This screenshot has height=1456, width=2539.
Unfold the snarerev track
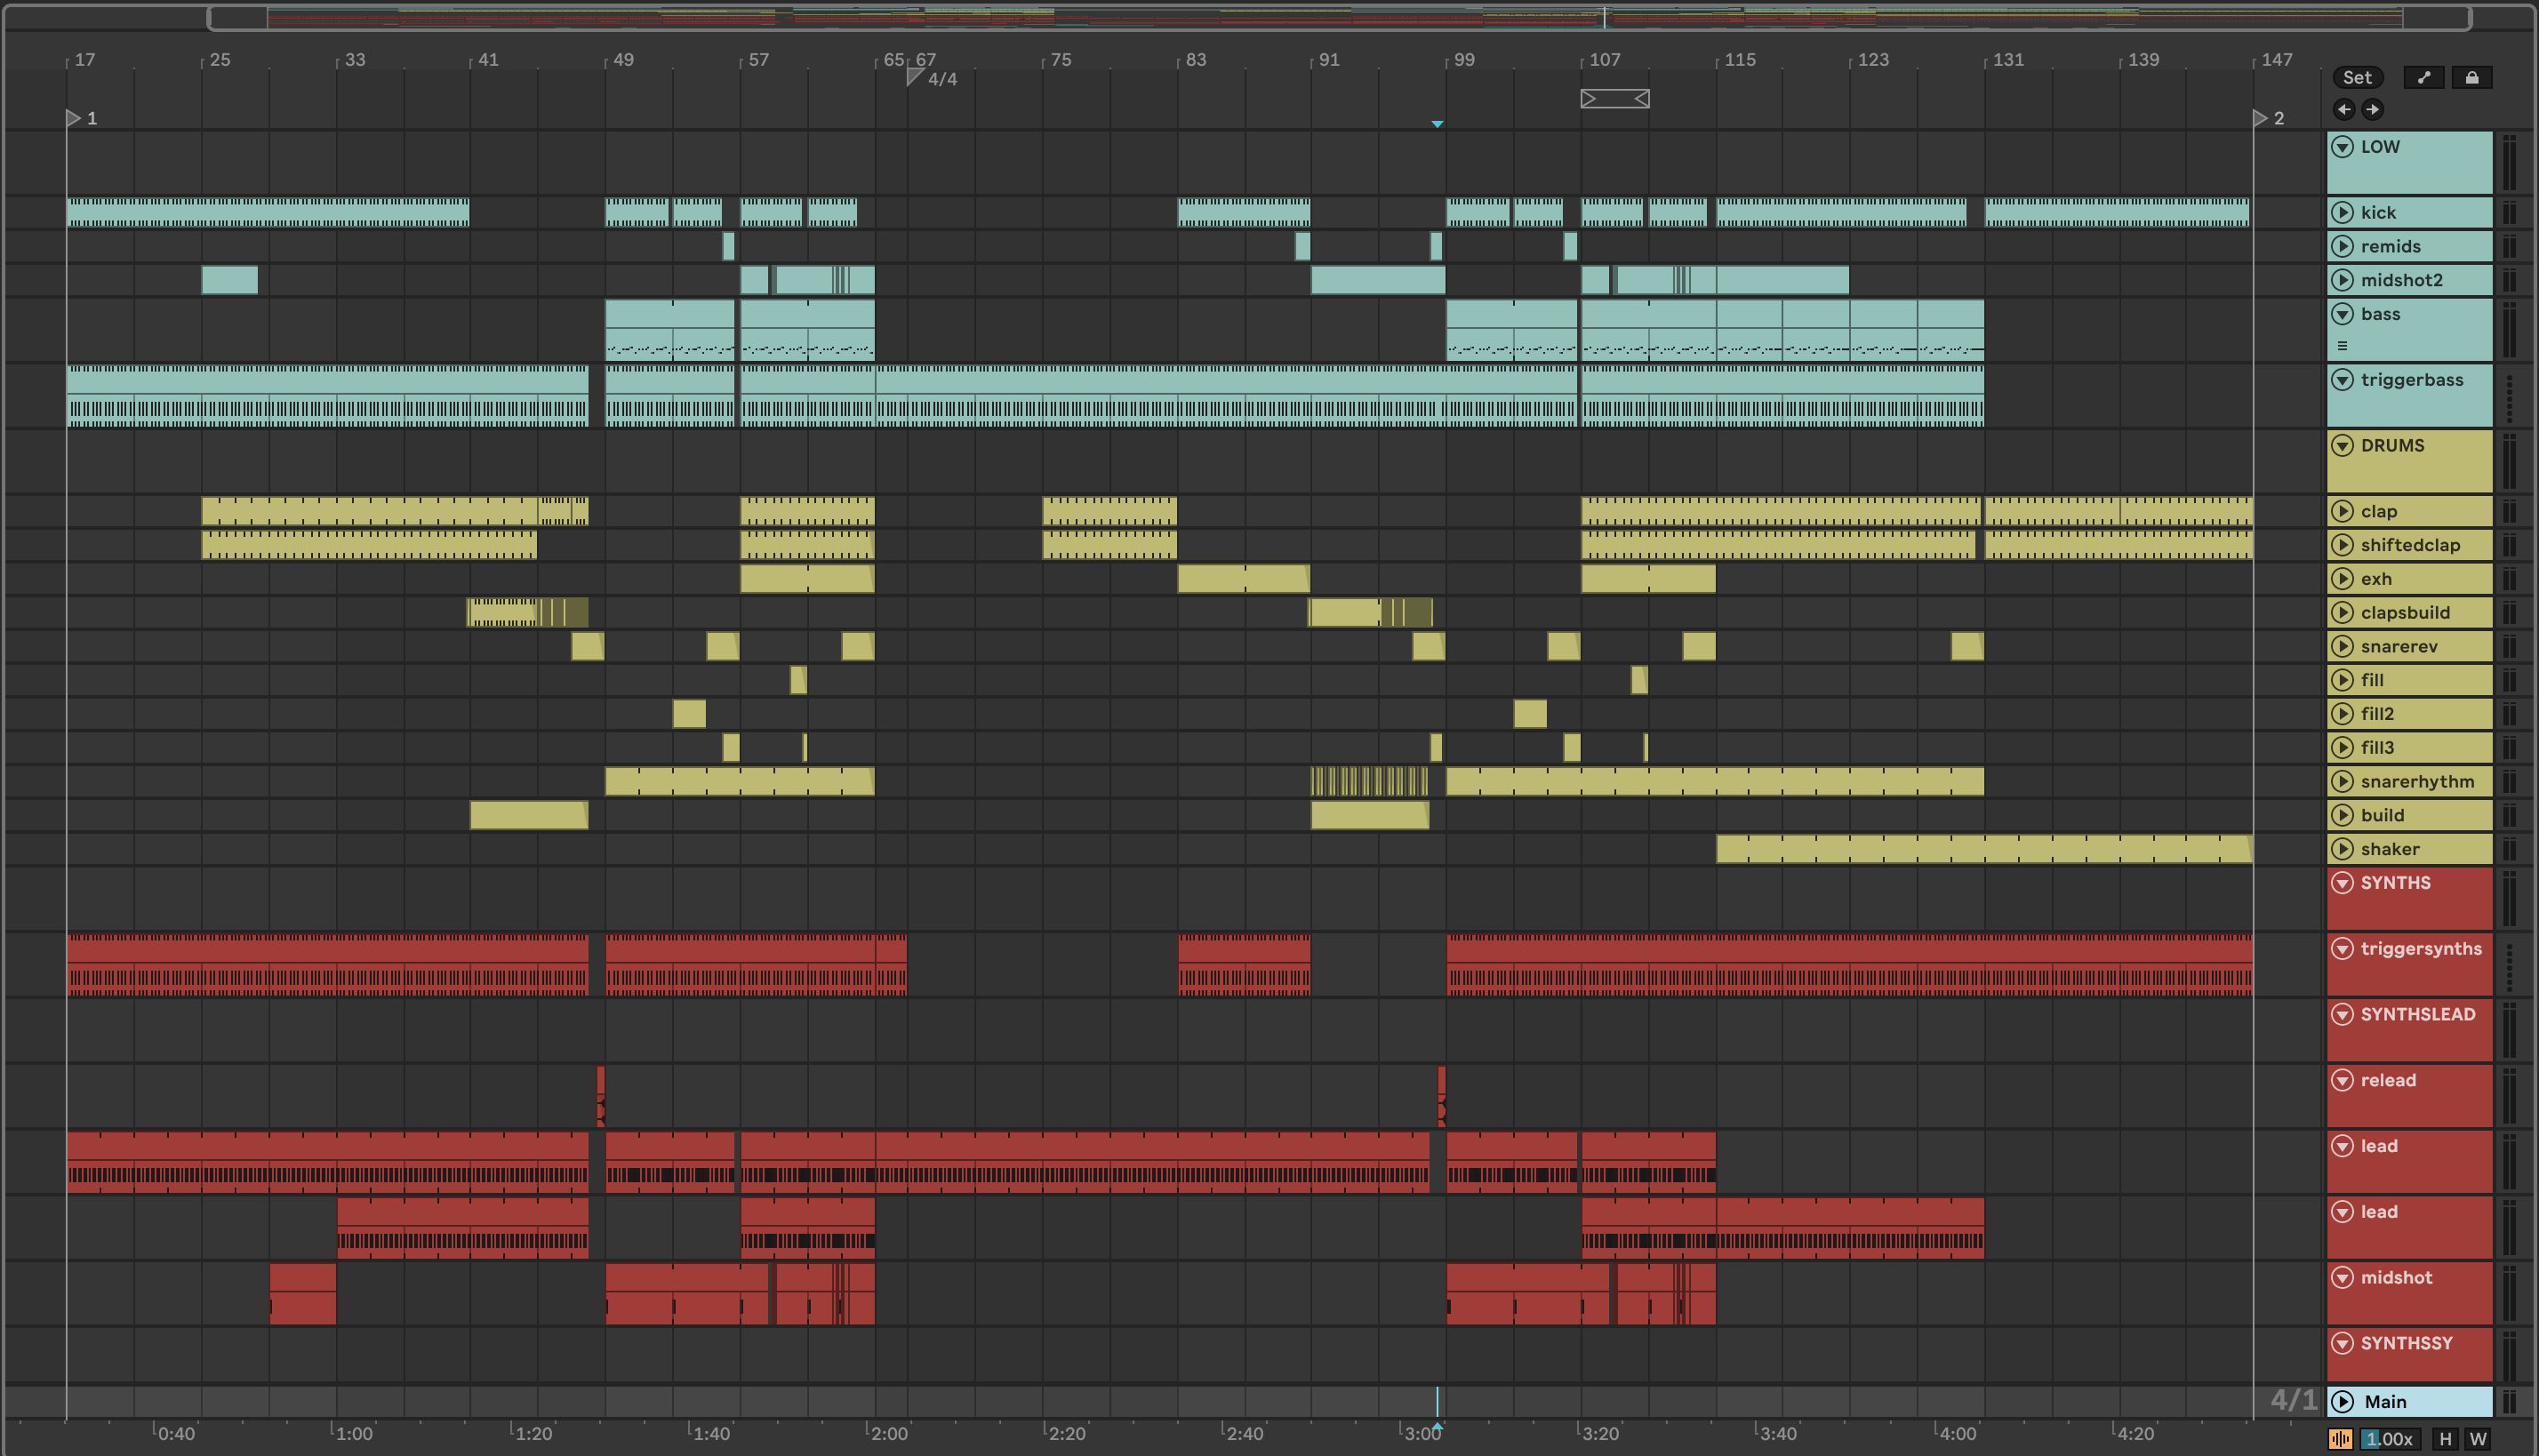pos(2343,646)
